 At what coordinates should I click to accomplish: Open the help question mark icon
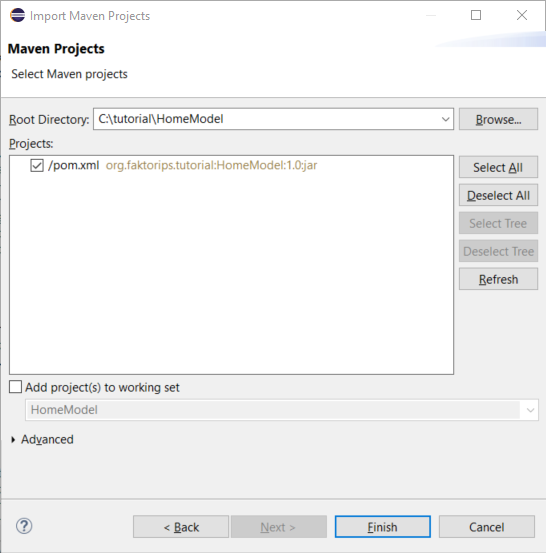[24, 526]
